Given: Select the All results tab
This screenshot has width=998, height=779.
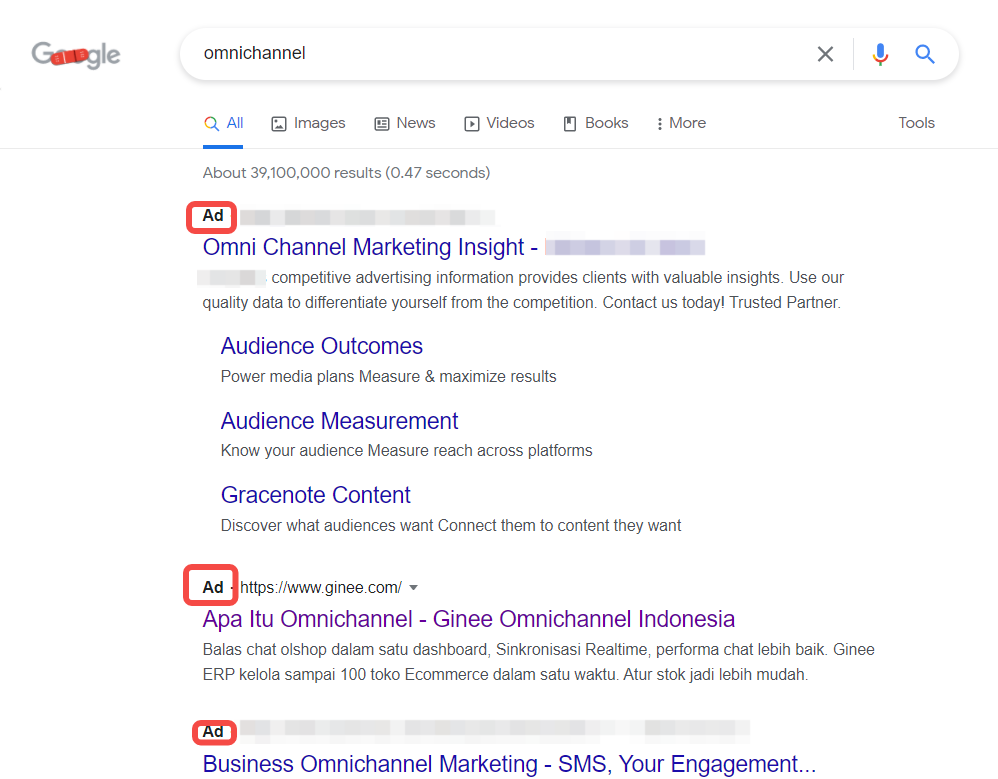Looking at the screenshot, I should pyautogui.click(x=223, y=123).
